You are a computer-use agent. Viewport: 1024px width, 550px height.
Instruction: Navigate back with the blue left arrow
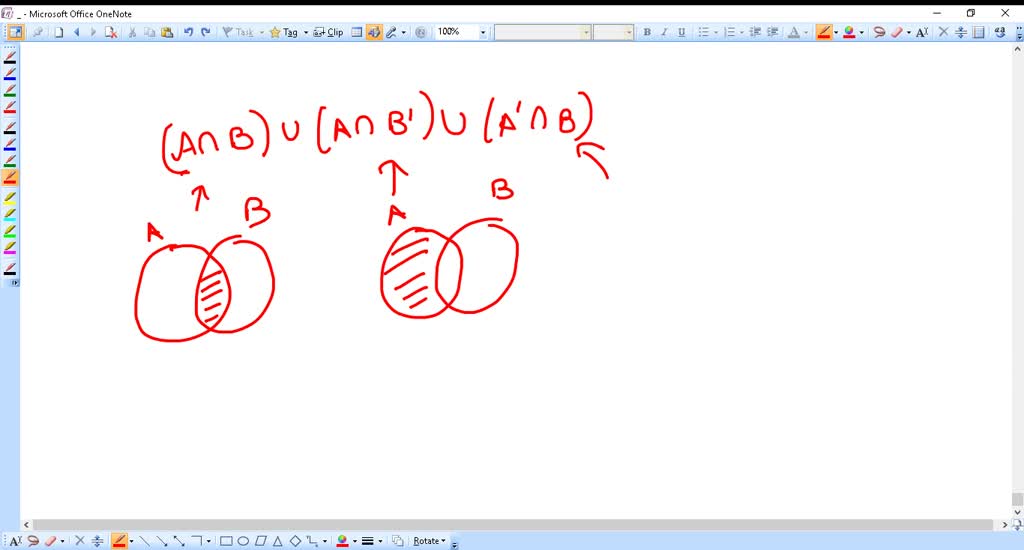coord(76,32)
